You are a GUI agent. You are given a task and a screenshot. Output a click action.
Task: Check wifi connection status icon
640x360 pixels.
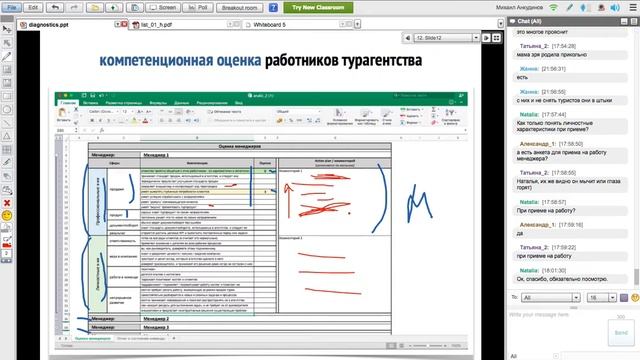click(x=553, y=7)
